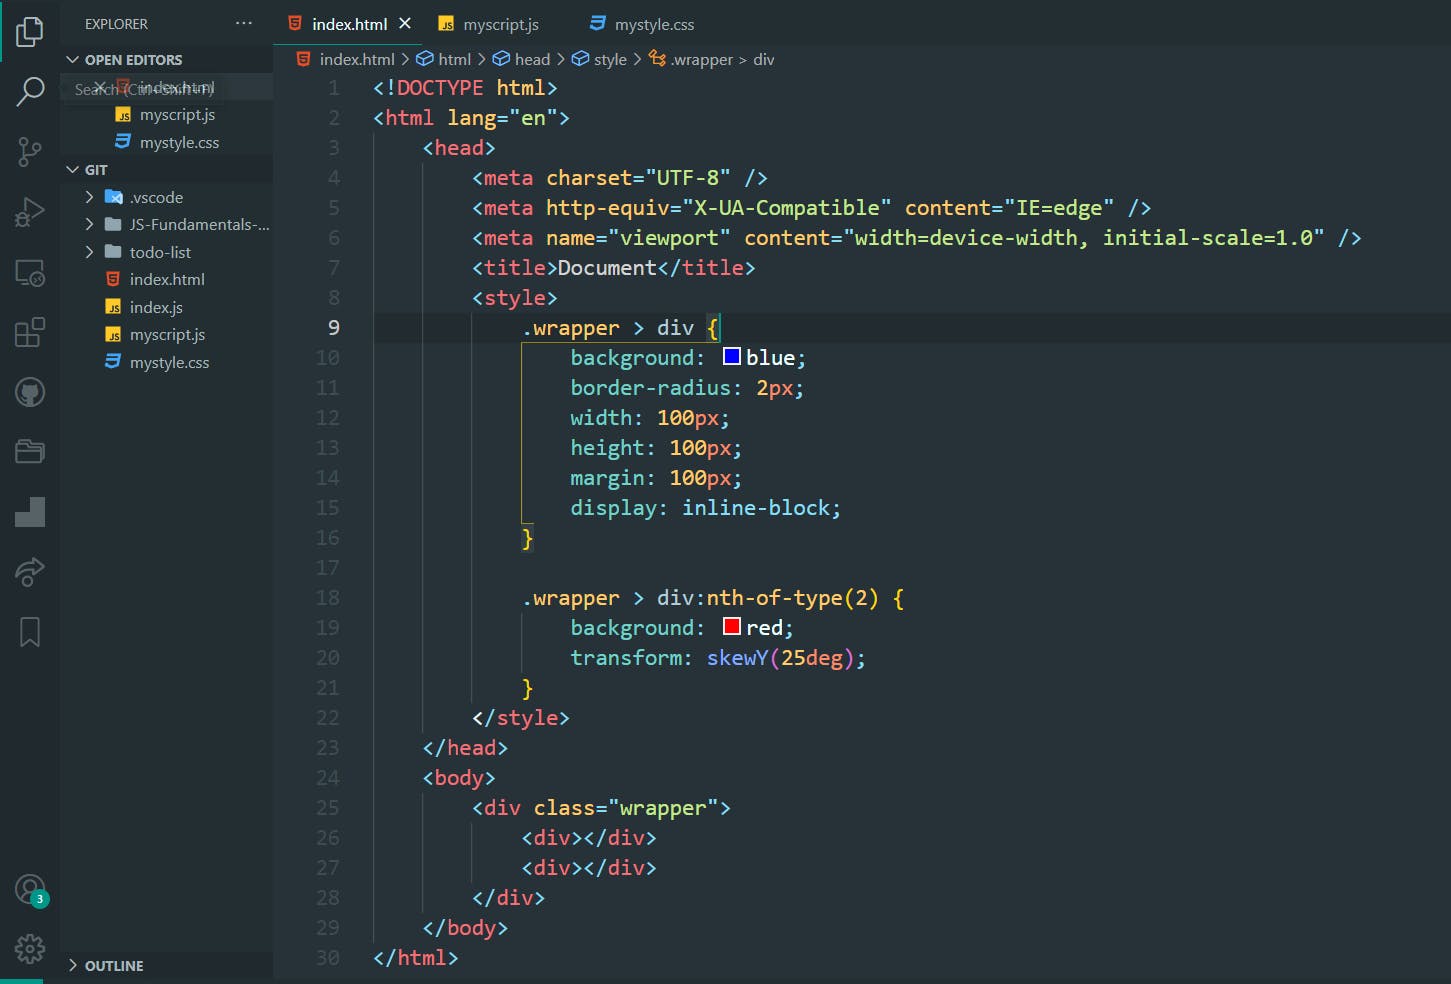Viewport: 1451px width, 984px height.
Task: Open the red color swatch picker
Action: [732, 627]
